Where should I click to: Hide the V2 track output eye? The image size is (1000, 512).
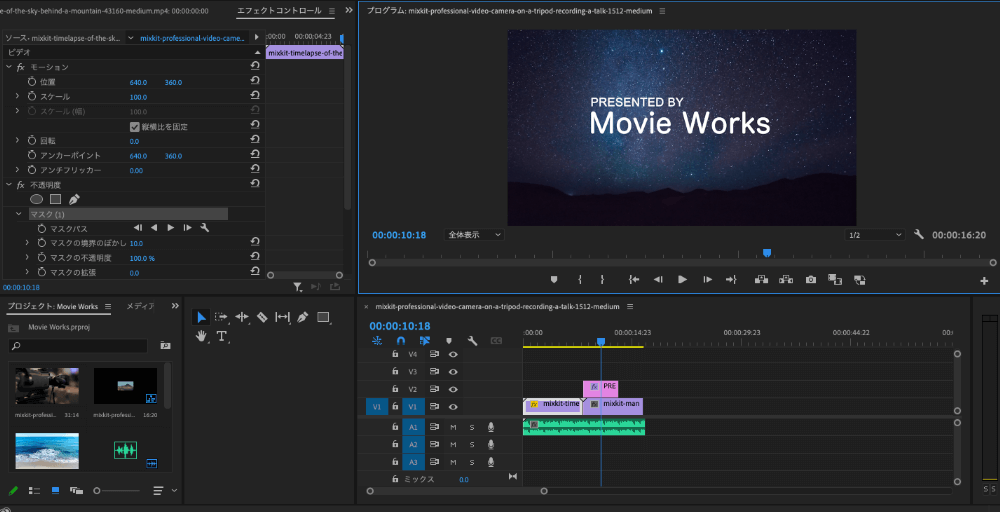[x=453, y=389]
